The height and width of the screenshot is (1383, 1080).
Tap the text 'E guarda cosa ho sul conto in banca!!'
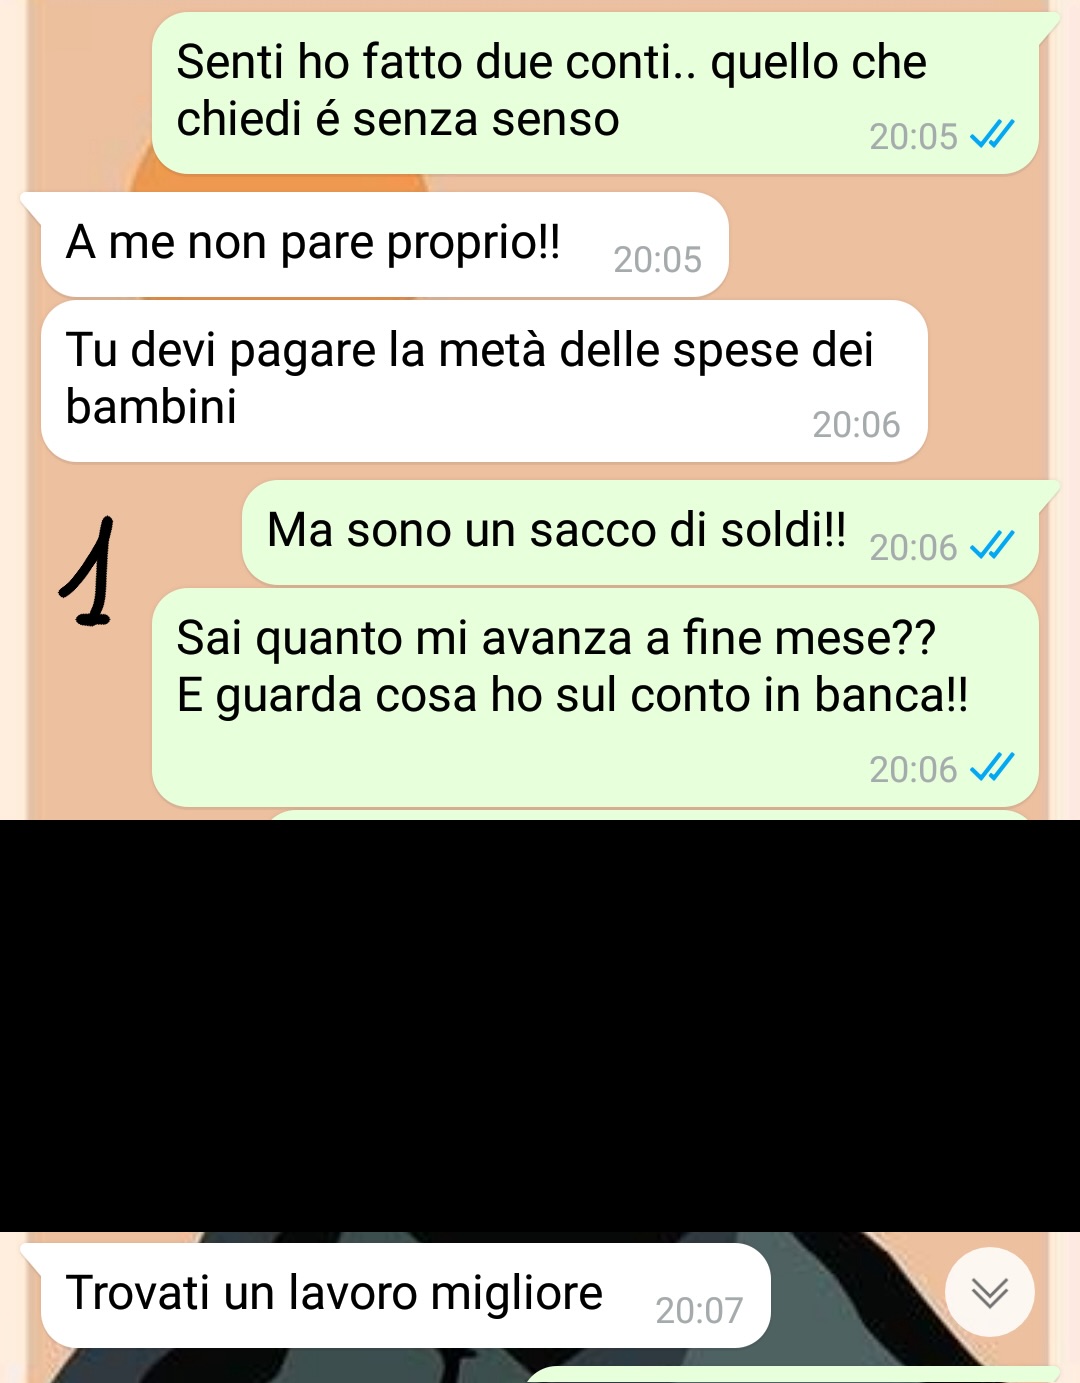point(572,695)
